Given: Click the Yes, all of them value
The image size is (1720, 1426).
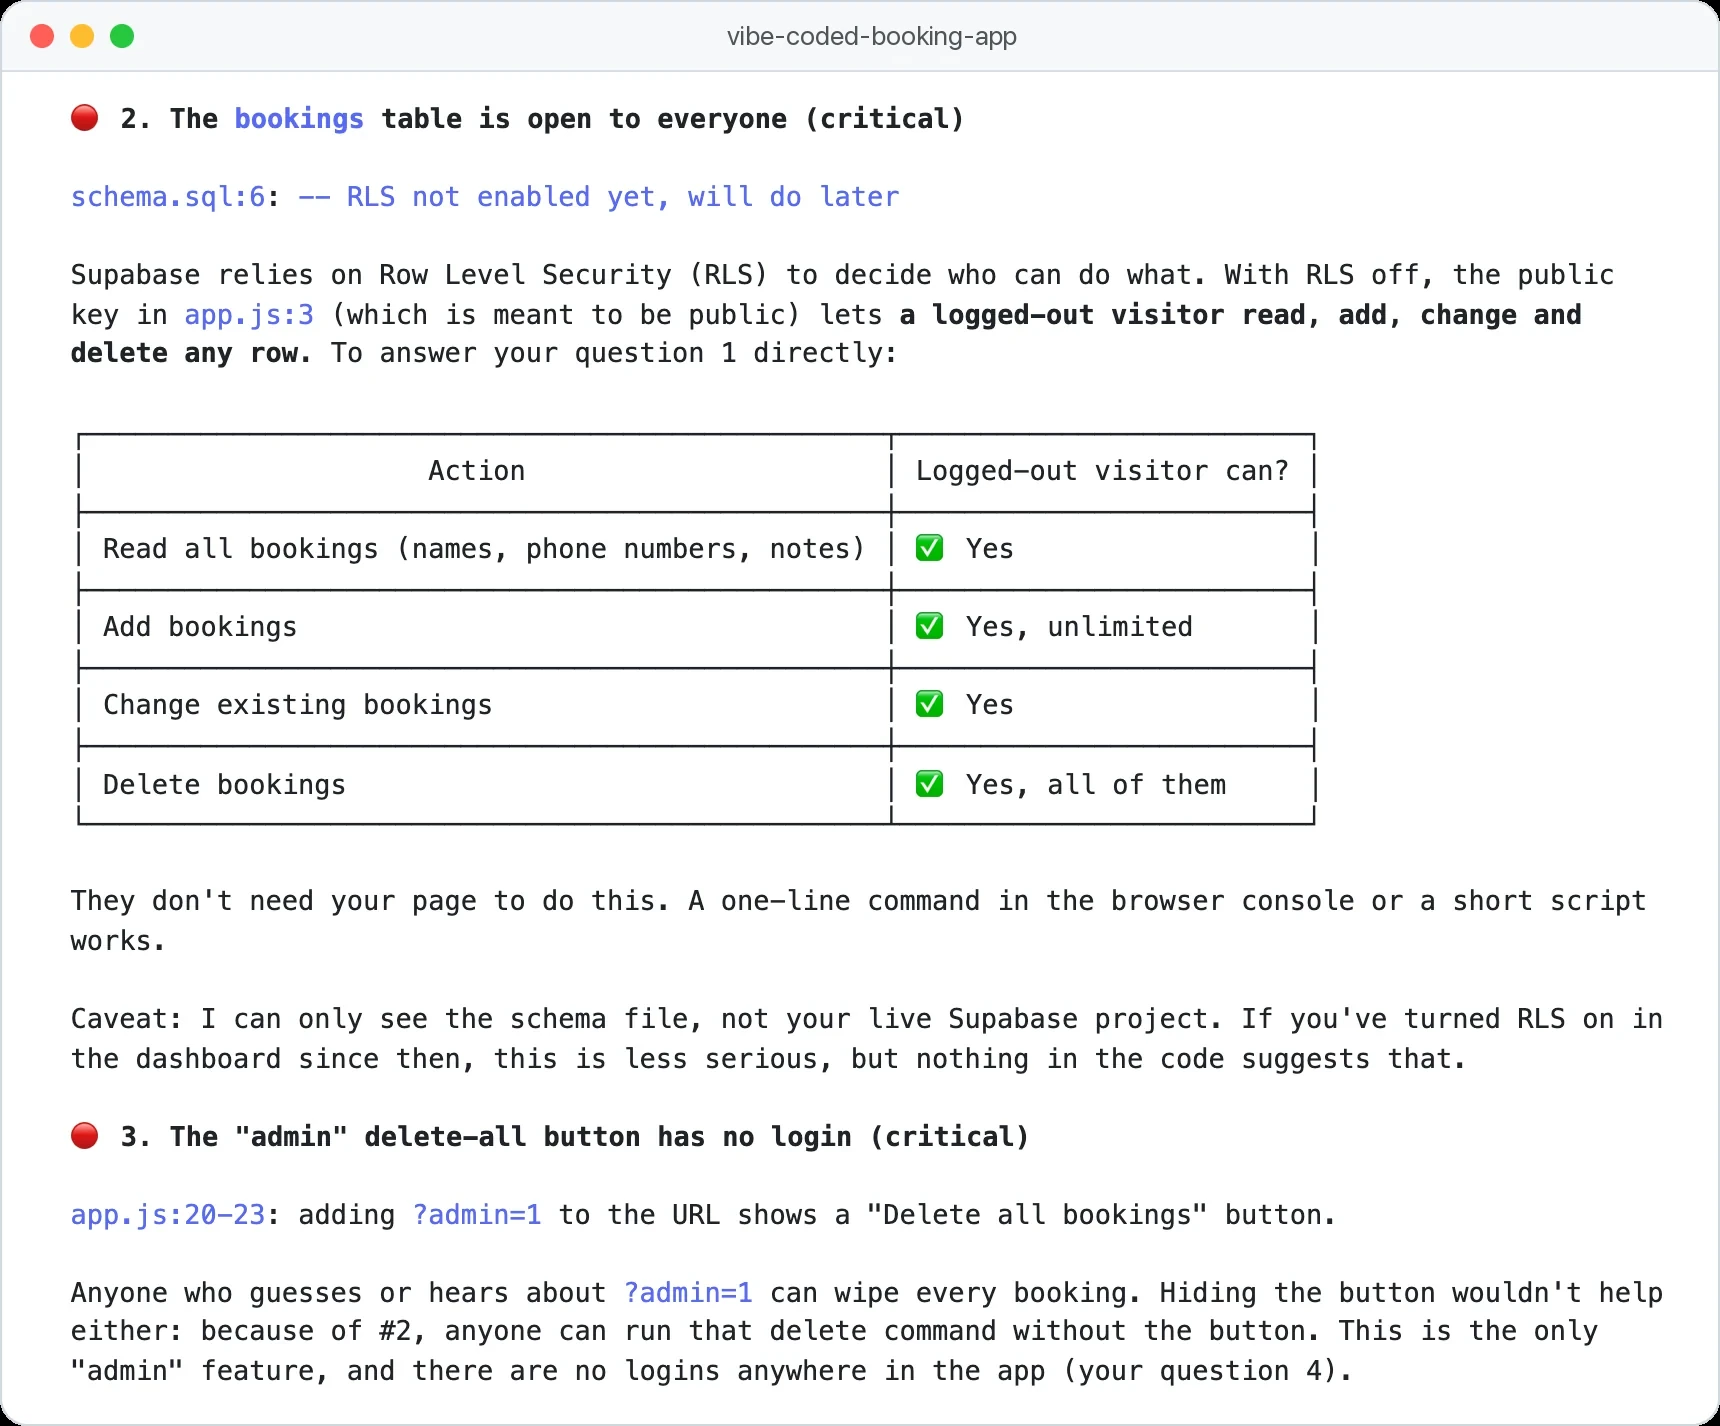Looking at the screenshot, I should tap(1096, 785).
